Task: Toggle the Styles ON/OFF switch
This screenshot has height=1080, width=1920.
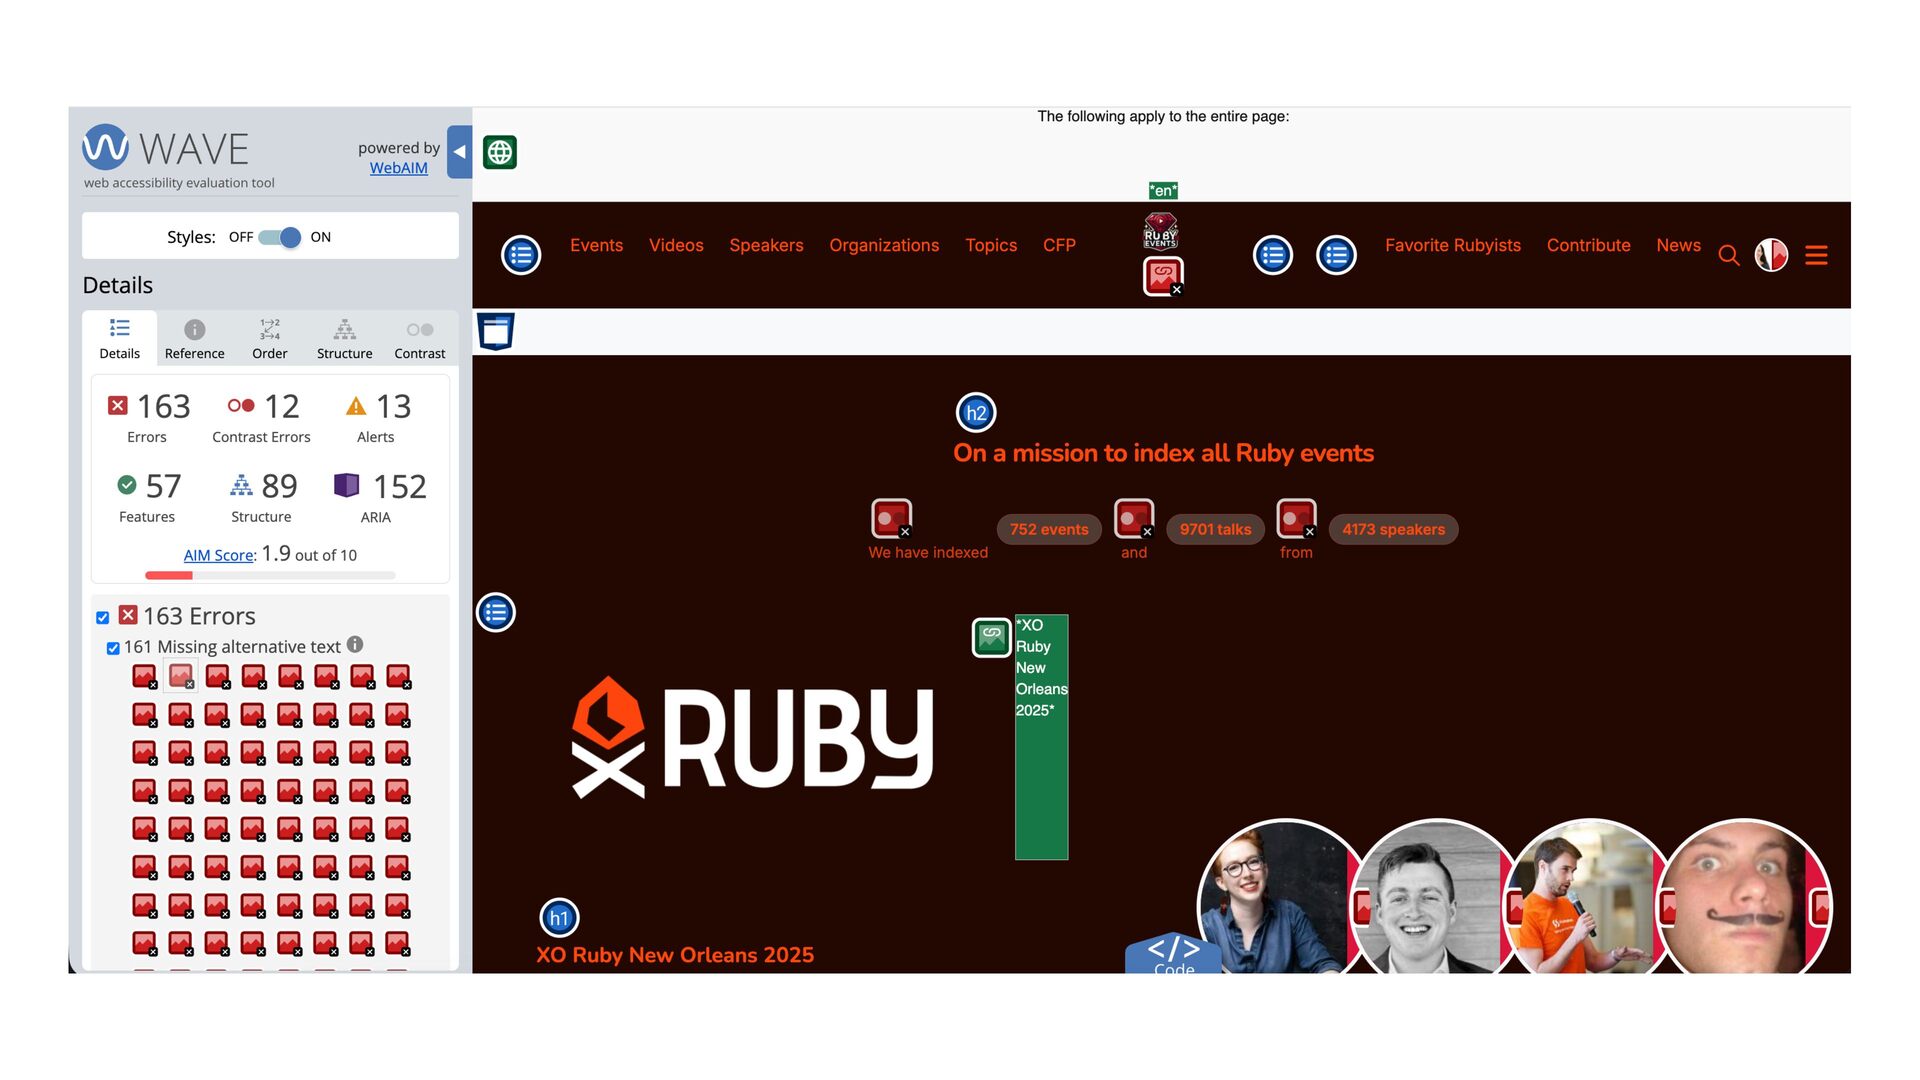Action: coord(279,237)
